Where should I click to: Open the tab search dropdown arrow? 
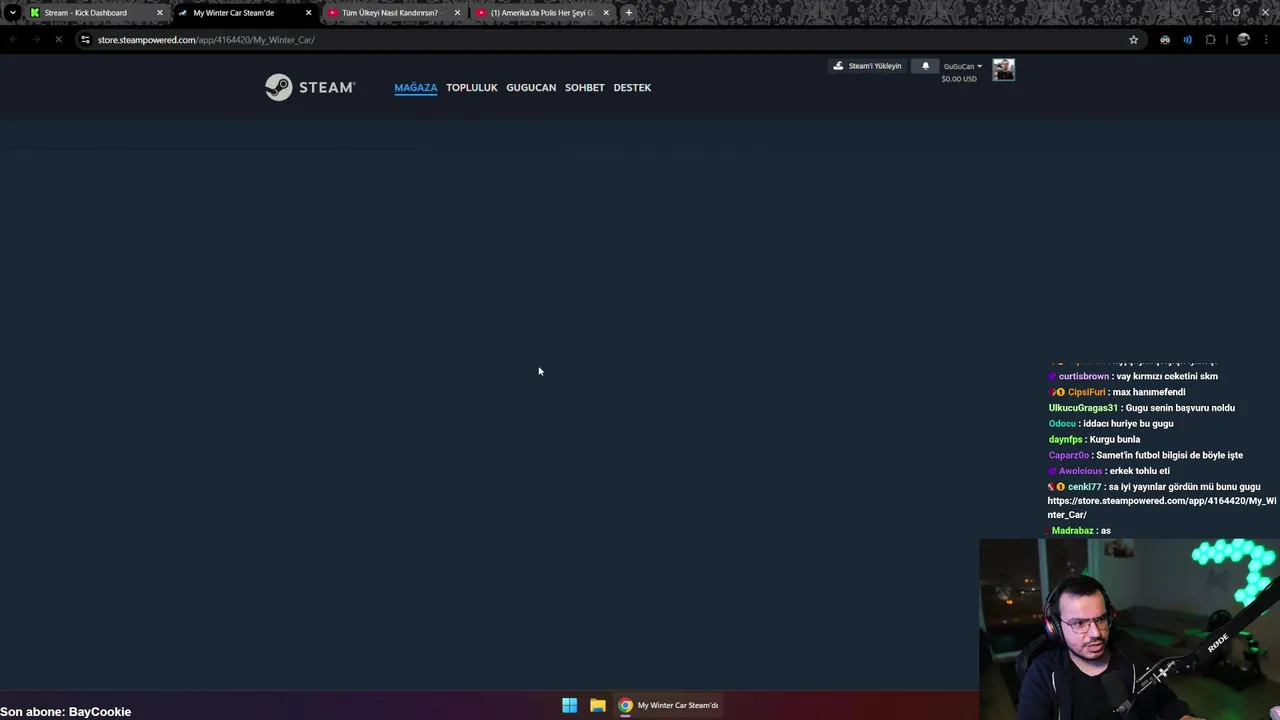[12, 13]
